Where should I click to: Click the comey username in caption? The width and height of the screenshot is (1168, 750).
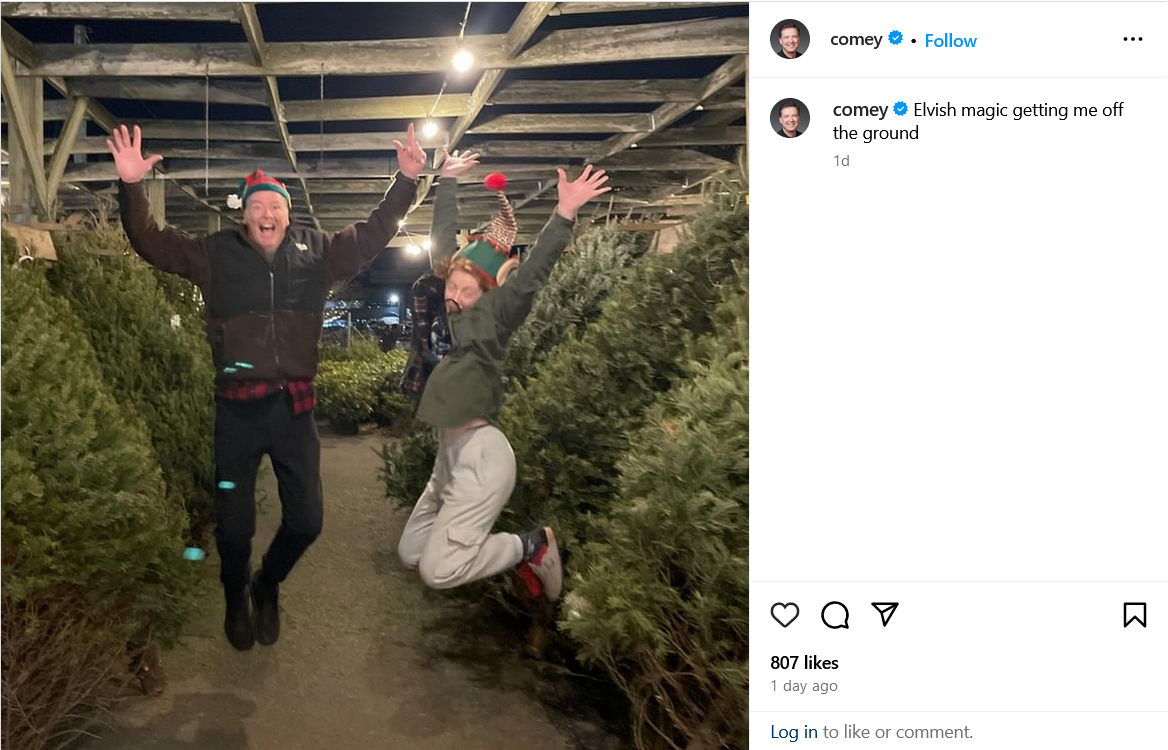pos(860,110)
